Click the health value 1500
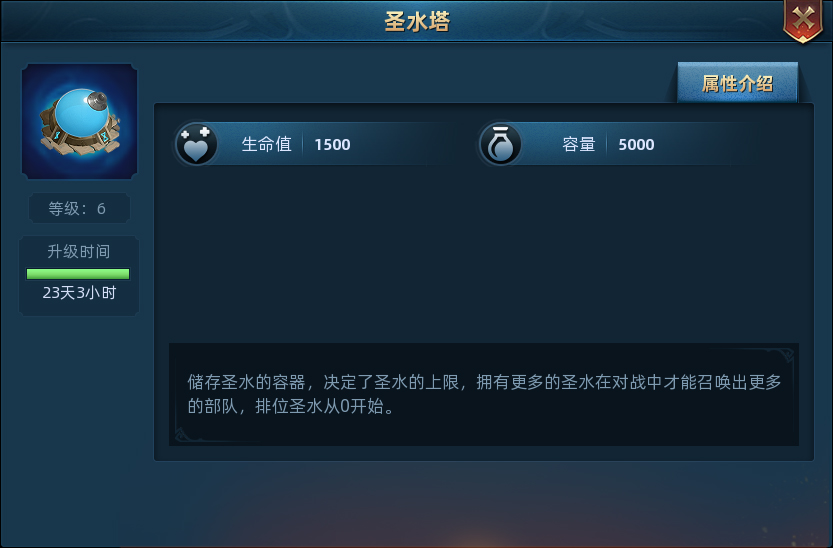 pos(332,144)
